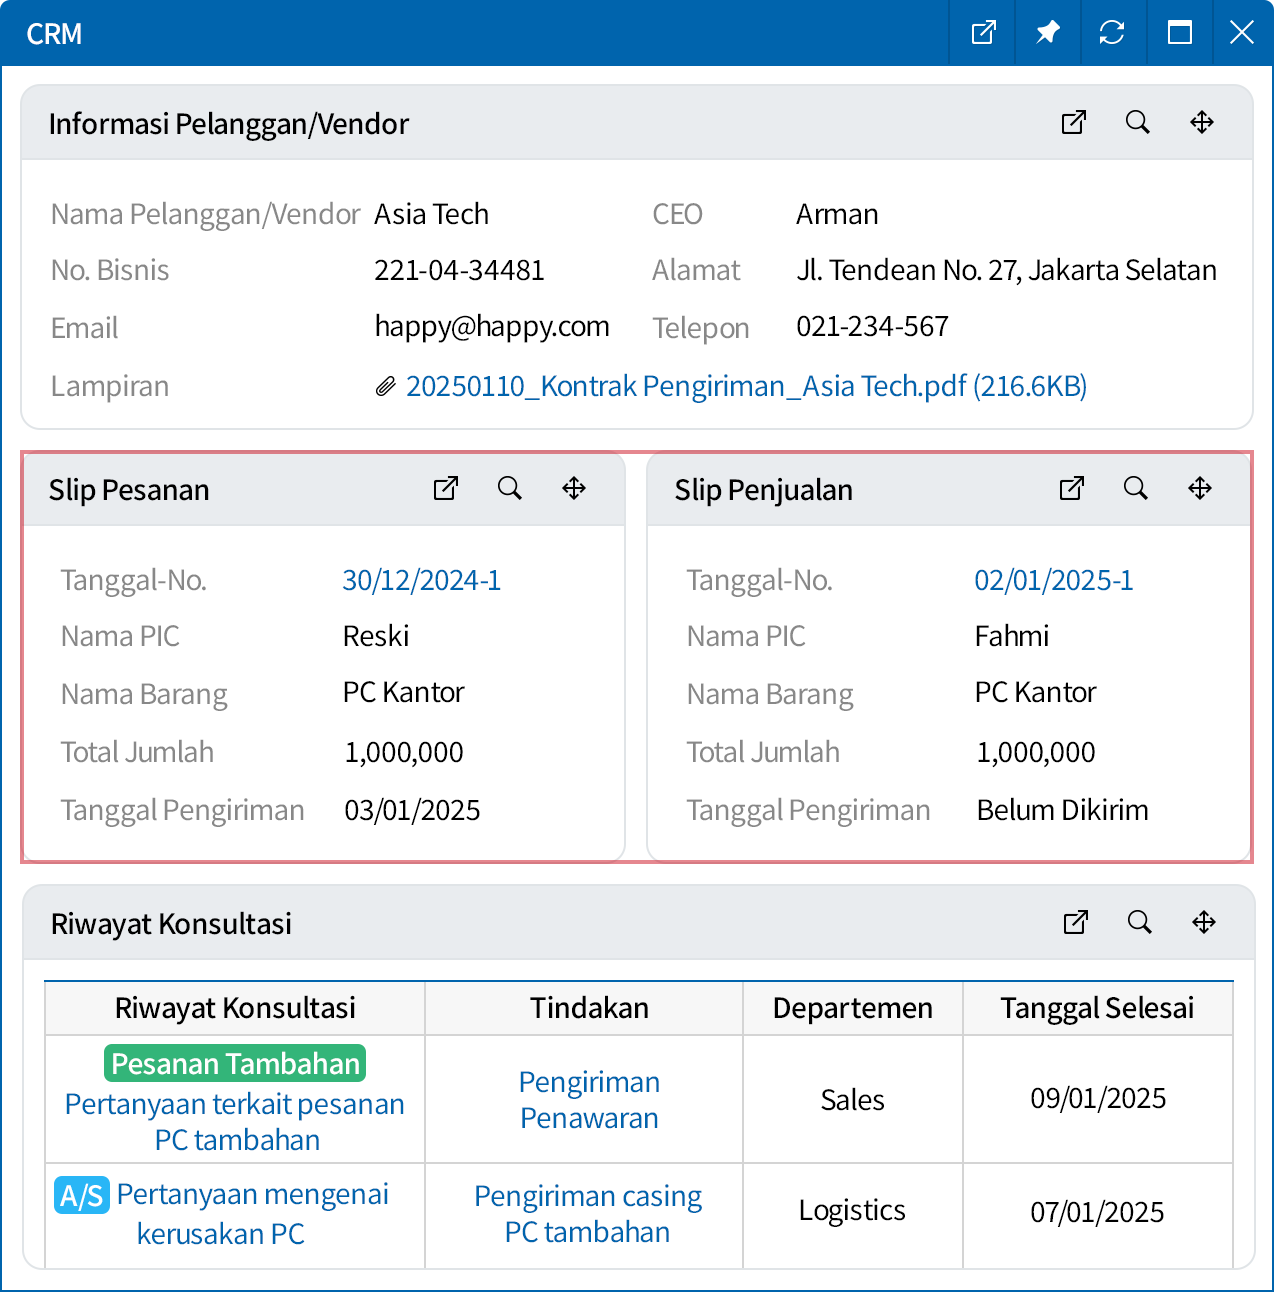Open Pertanyaan terkait pesanan PC tambahan
This screenshot has width=1274, height=1292.
(235, 1122)
